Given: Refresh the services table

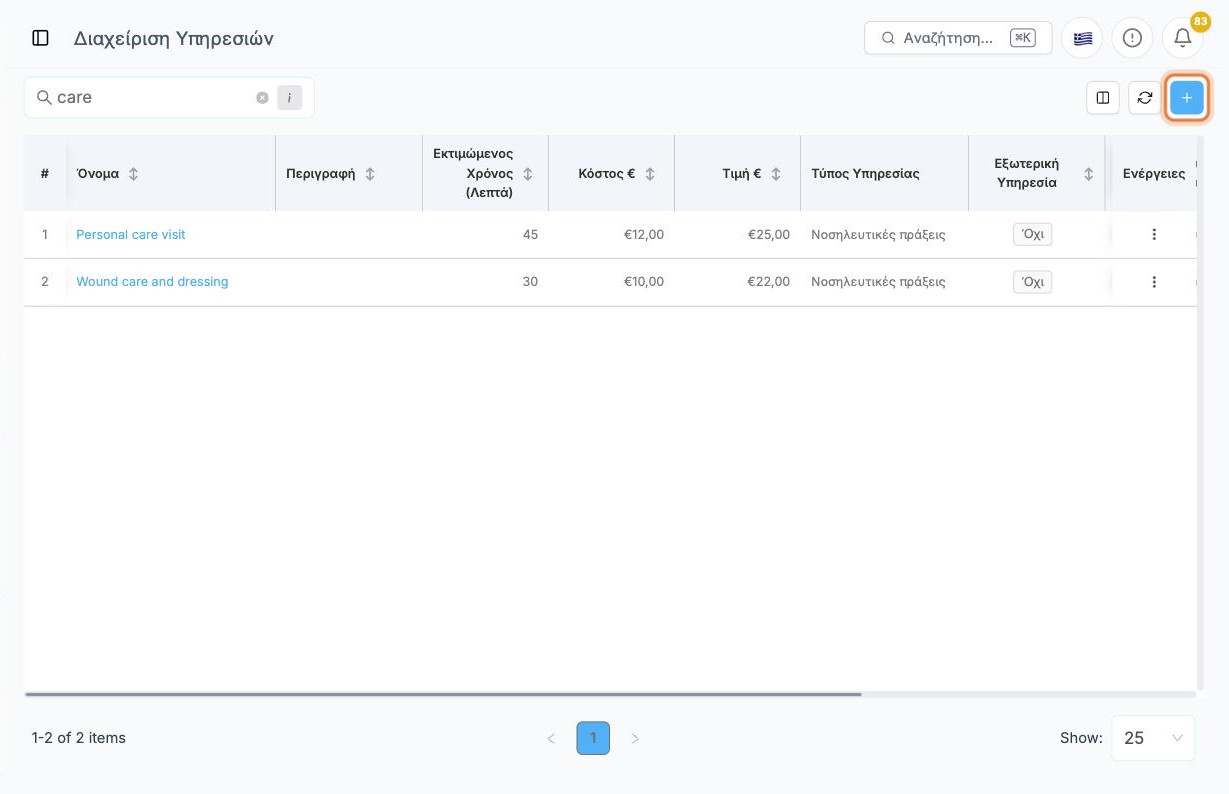Looking at the screenshot, I should [1145, 98].
